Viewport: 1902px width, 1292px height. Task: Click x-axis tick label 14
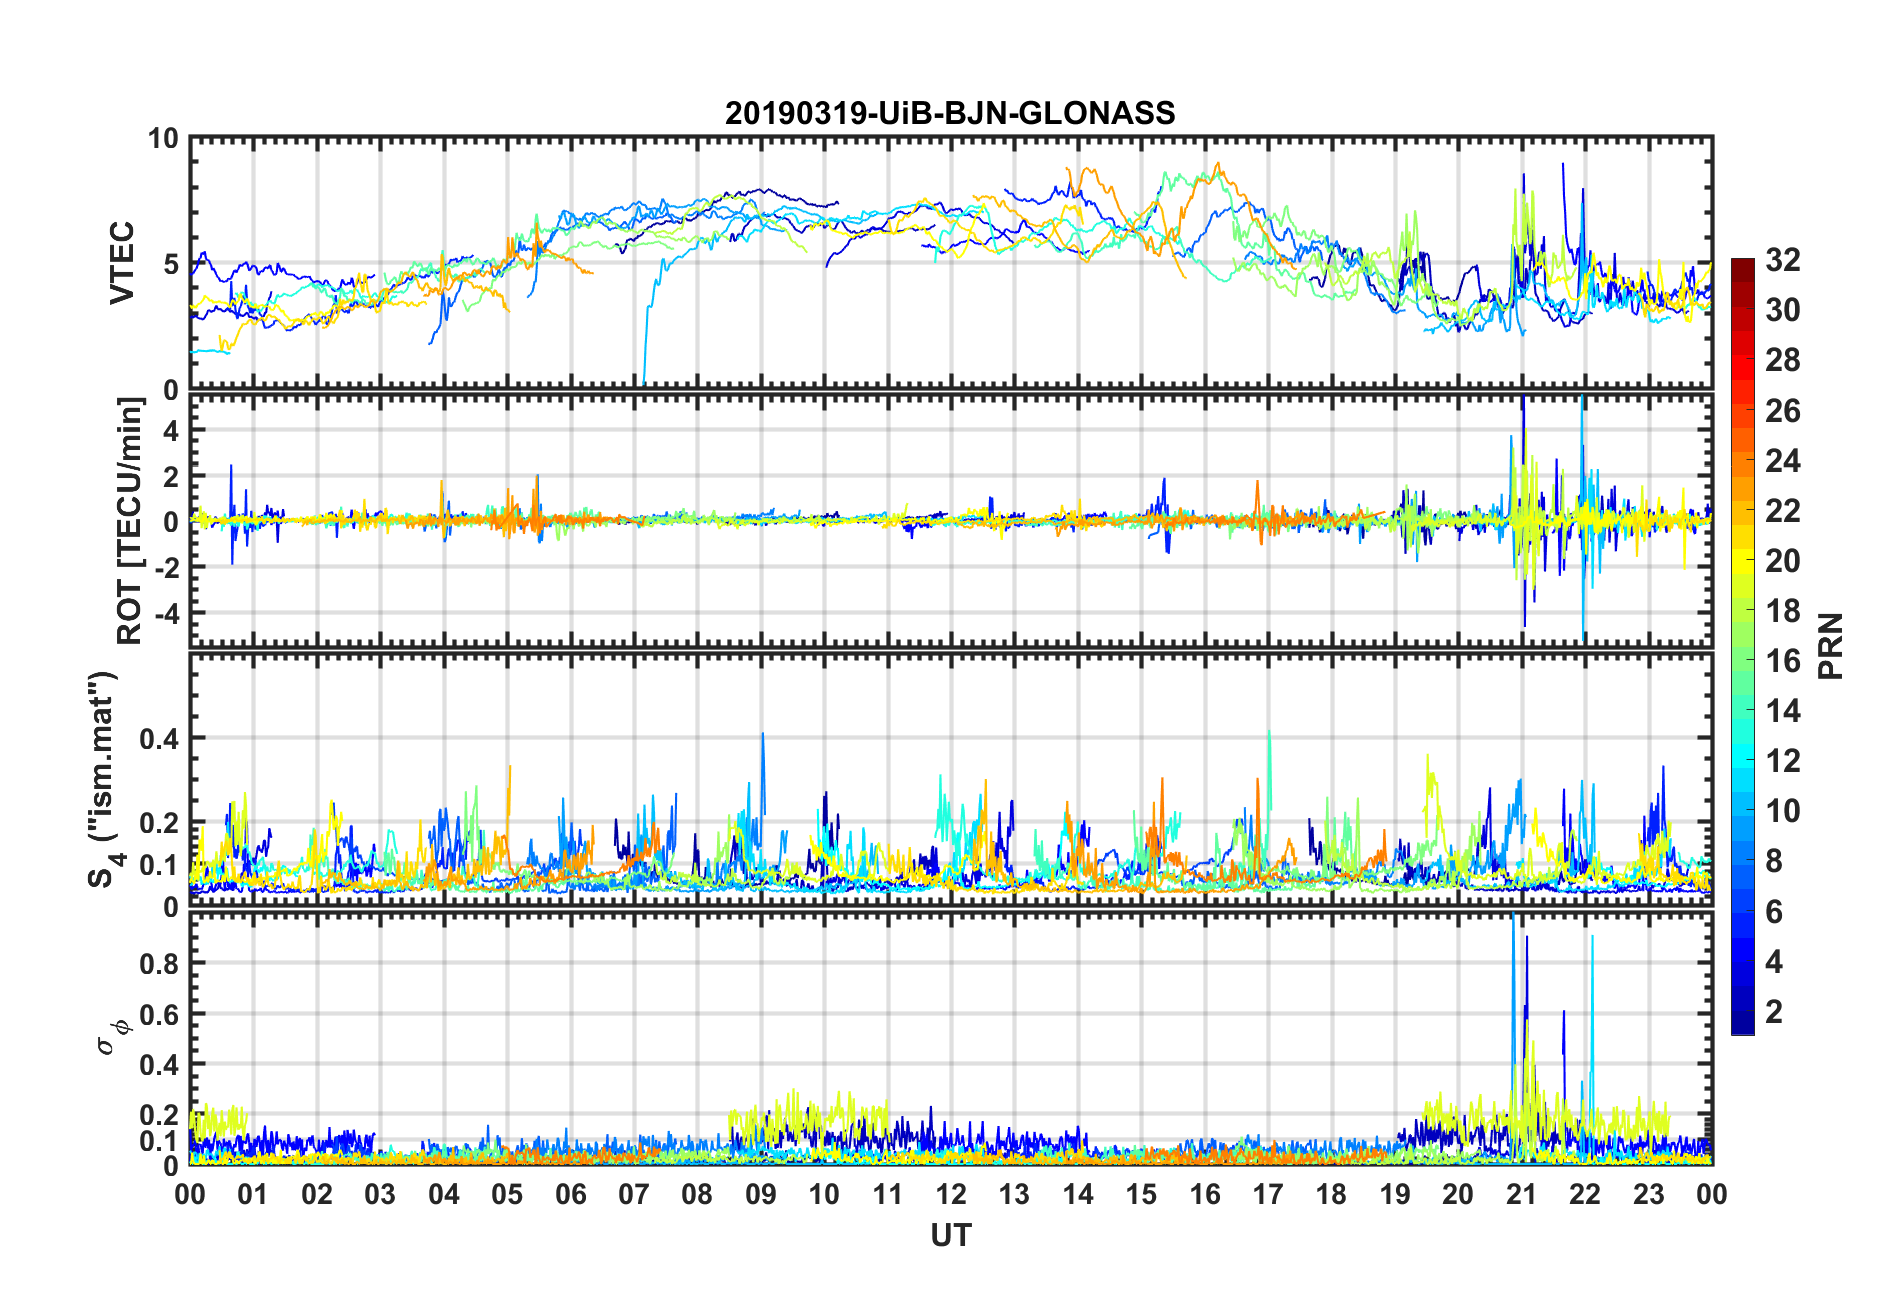pos(1078,1194)
